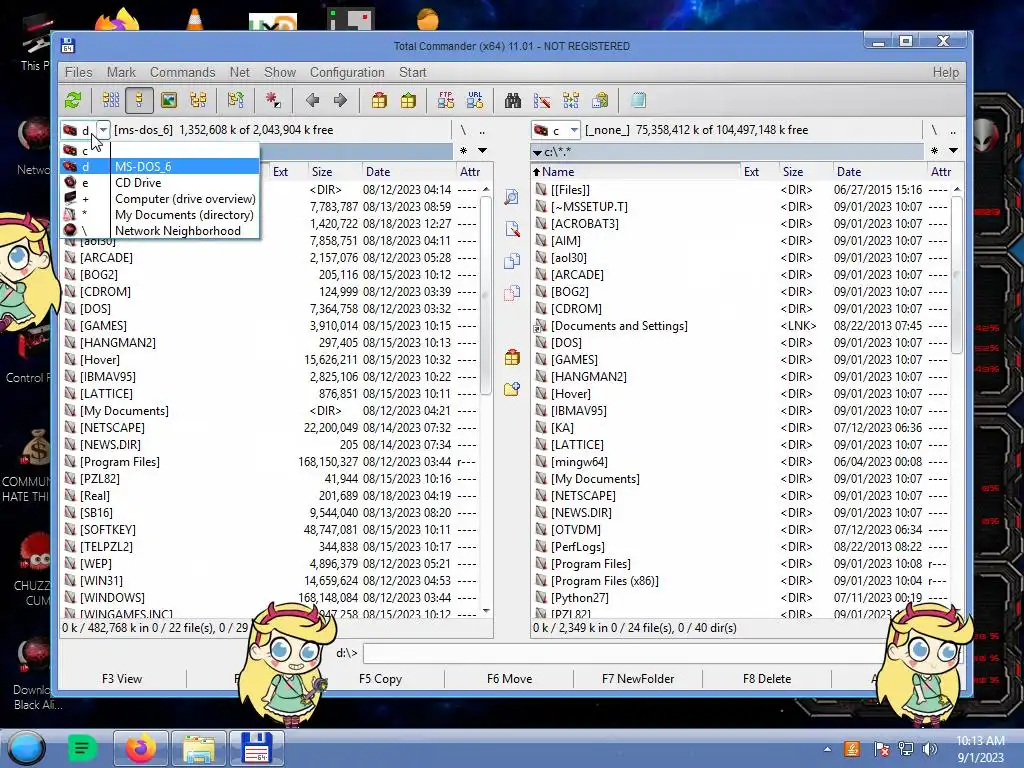Select CD Drive e in the list
Screen dimensions: 1024x768
[160, 183]
